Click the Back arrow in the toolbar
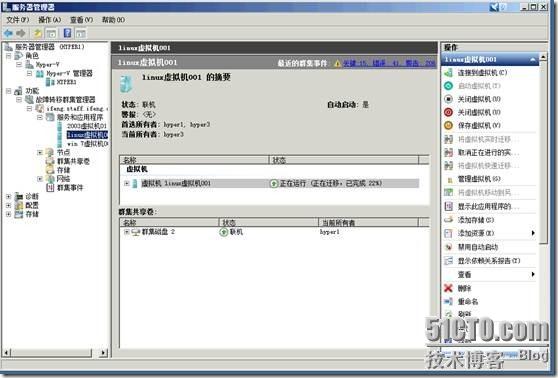558x378 pixels. pyautogui.click(x=9, y=33)
